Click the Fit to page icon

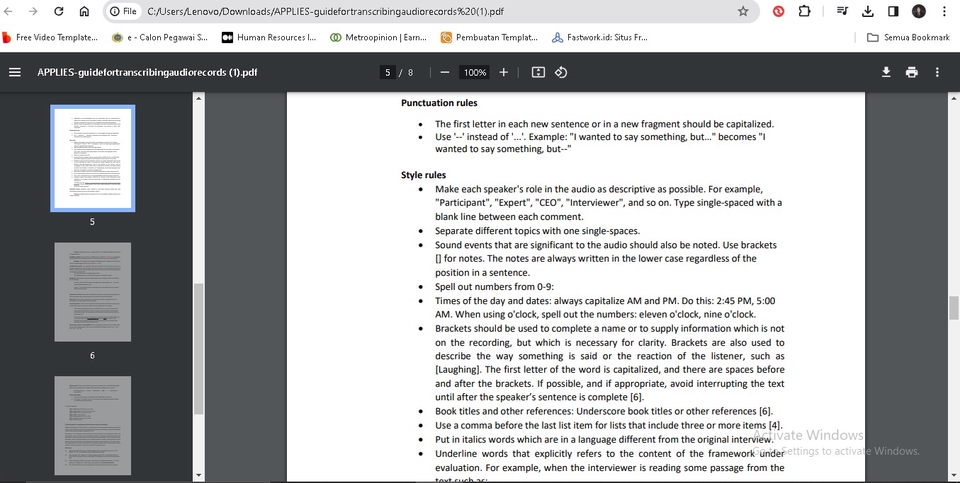[538, 72]
